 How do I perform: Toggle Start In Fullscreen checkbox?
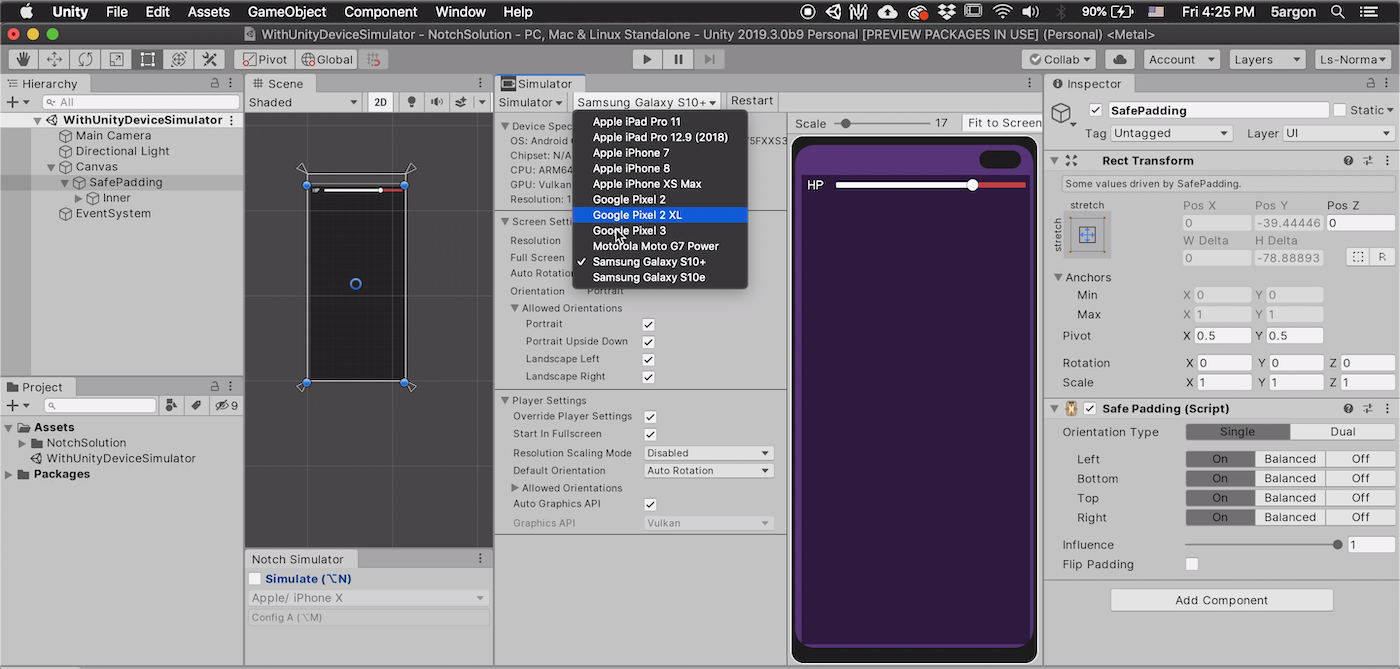click(x=650, y=435)
